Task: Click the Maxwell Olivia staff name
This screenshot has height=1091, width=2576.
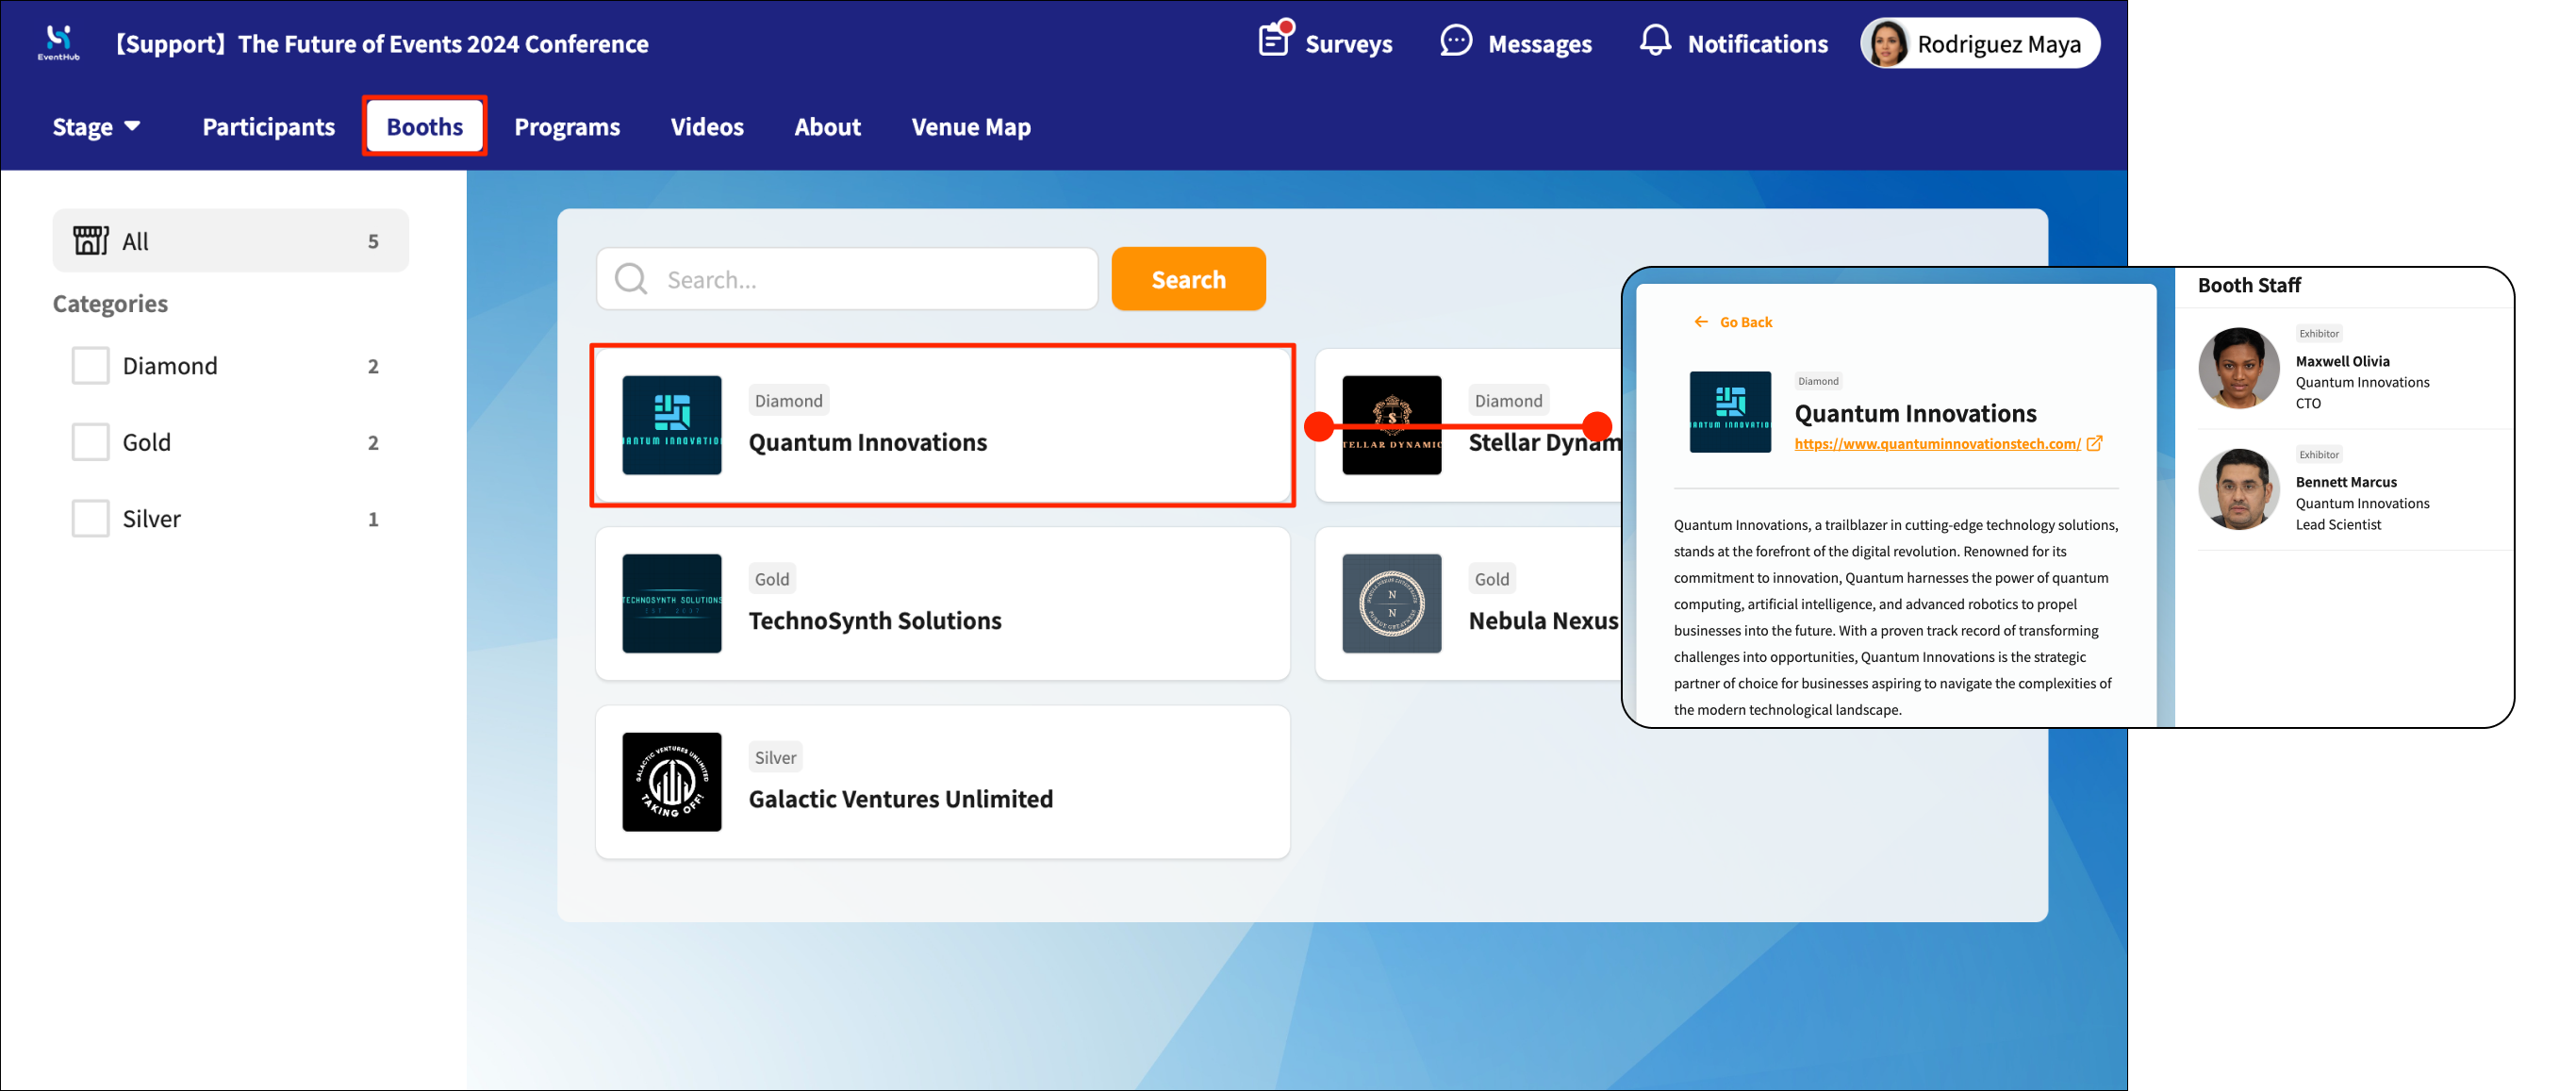Action: (2342, 361)
